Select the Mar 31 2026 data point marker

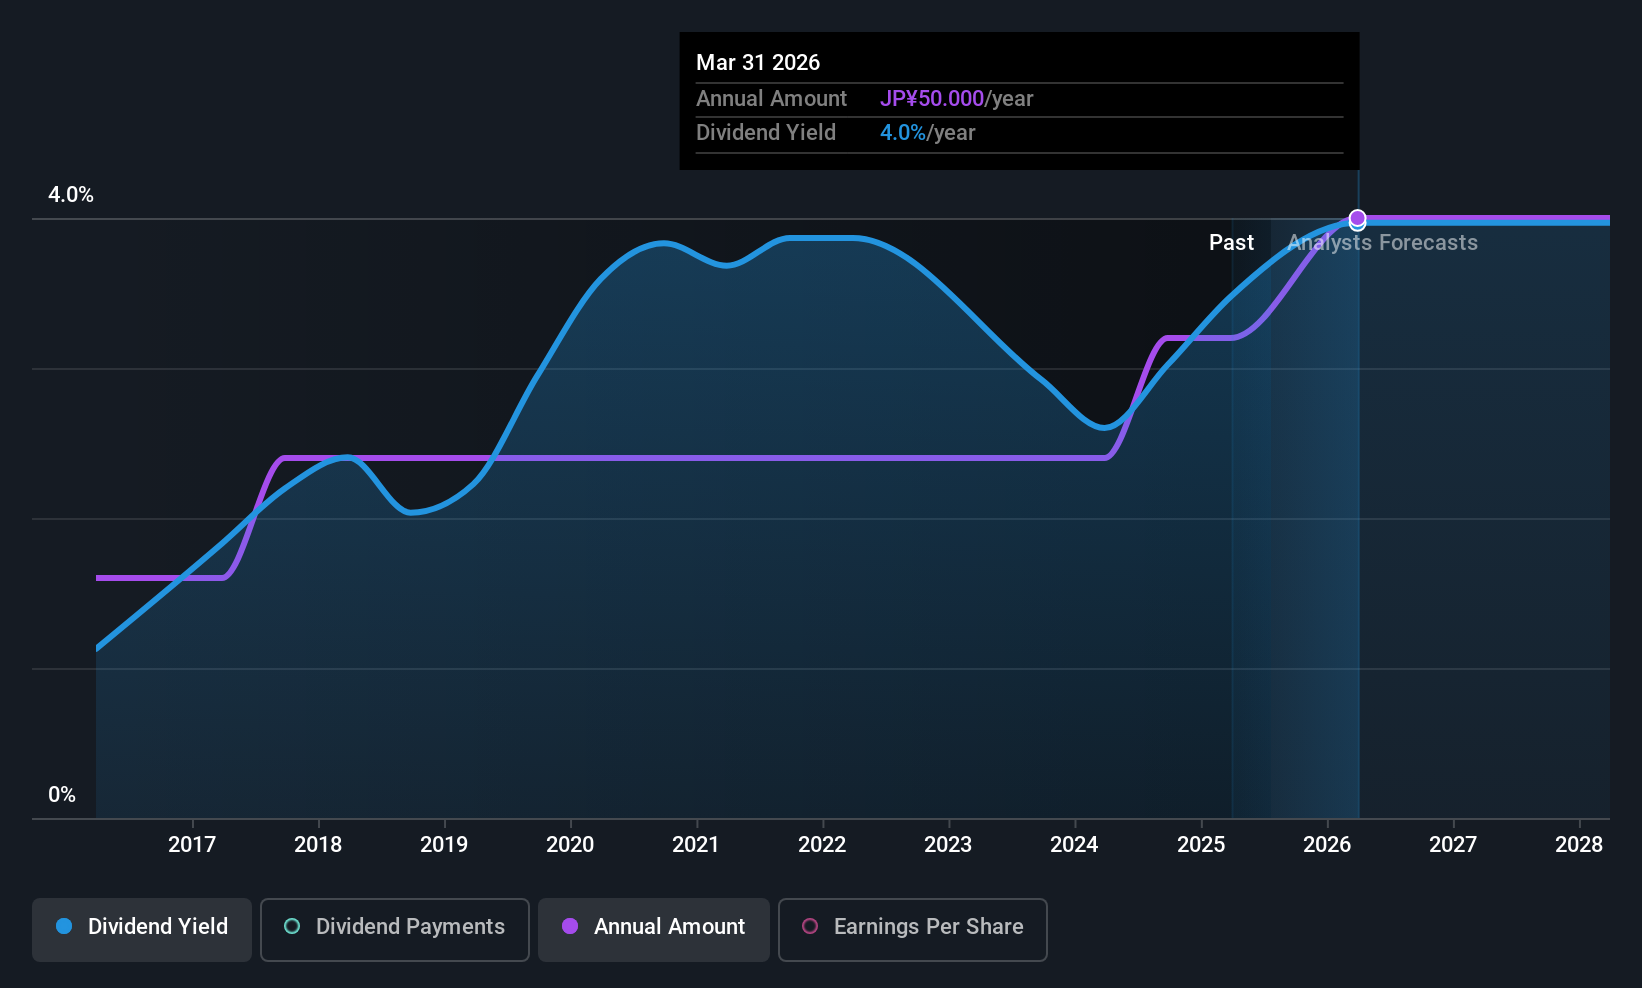(x=1357, y=218)
